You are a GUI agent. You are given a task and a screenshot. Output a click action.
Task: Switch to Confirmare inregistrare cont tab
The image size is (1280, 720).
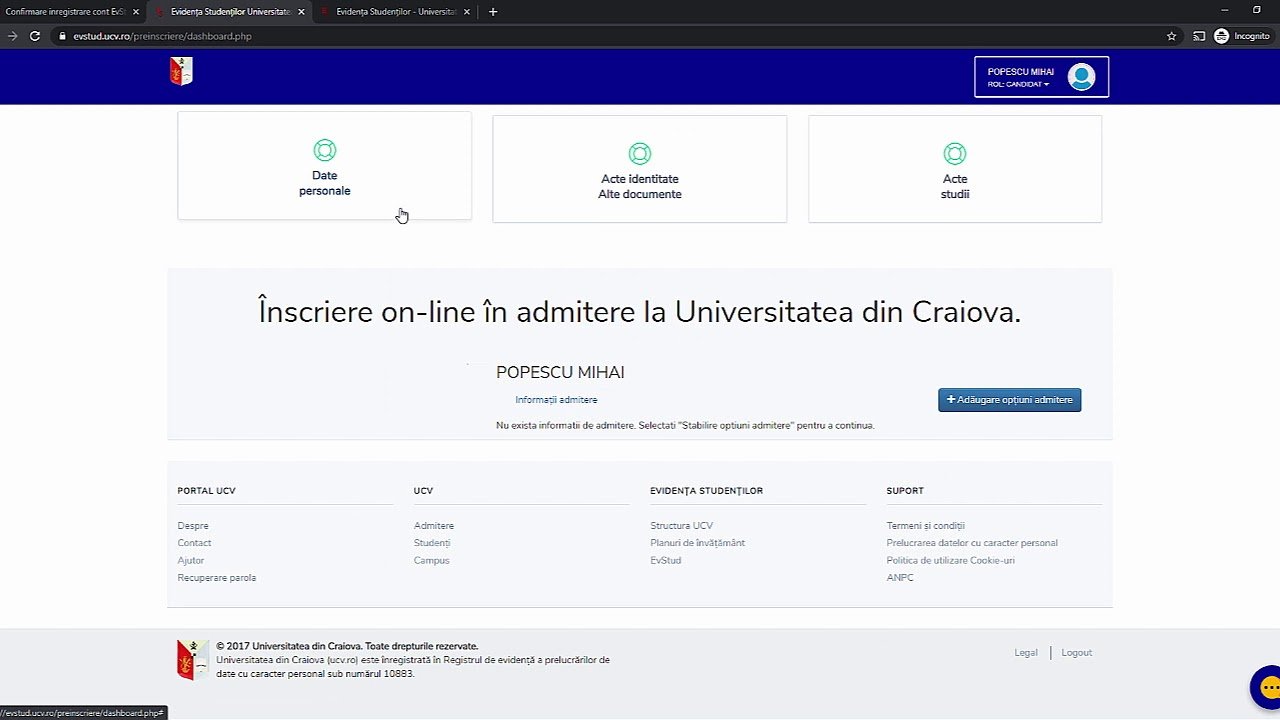coord(66,12)
